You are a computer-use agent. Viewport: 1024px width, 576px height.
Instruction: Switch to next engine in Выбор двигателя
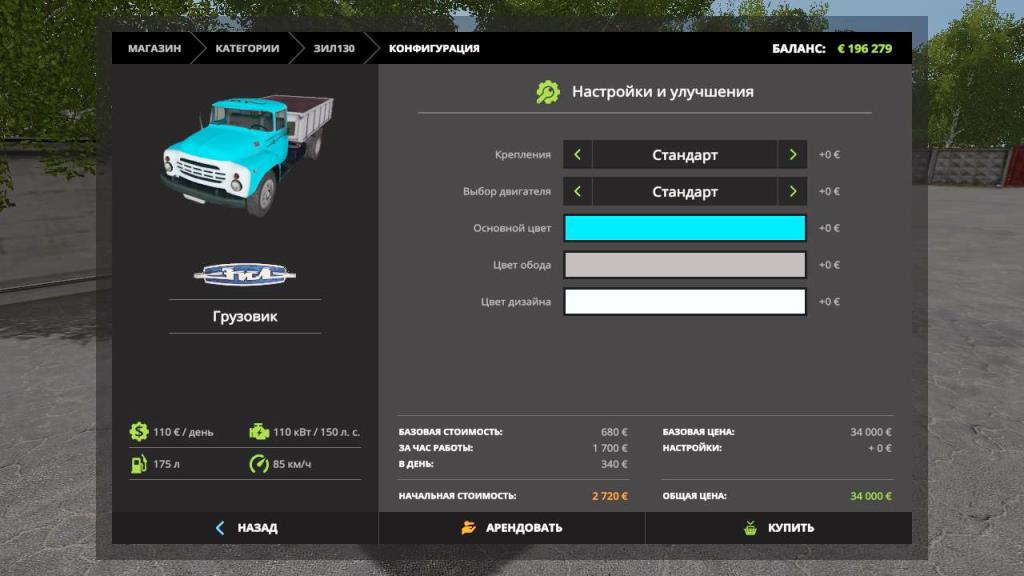792,192
